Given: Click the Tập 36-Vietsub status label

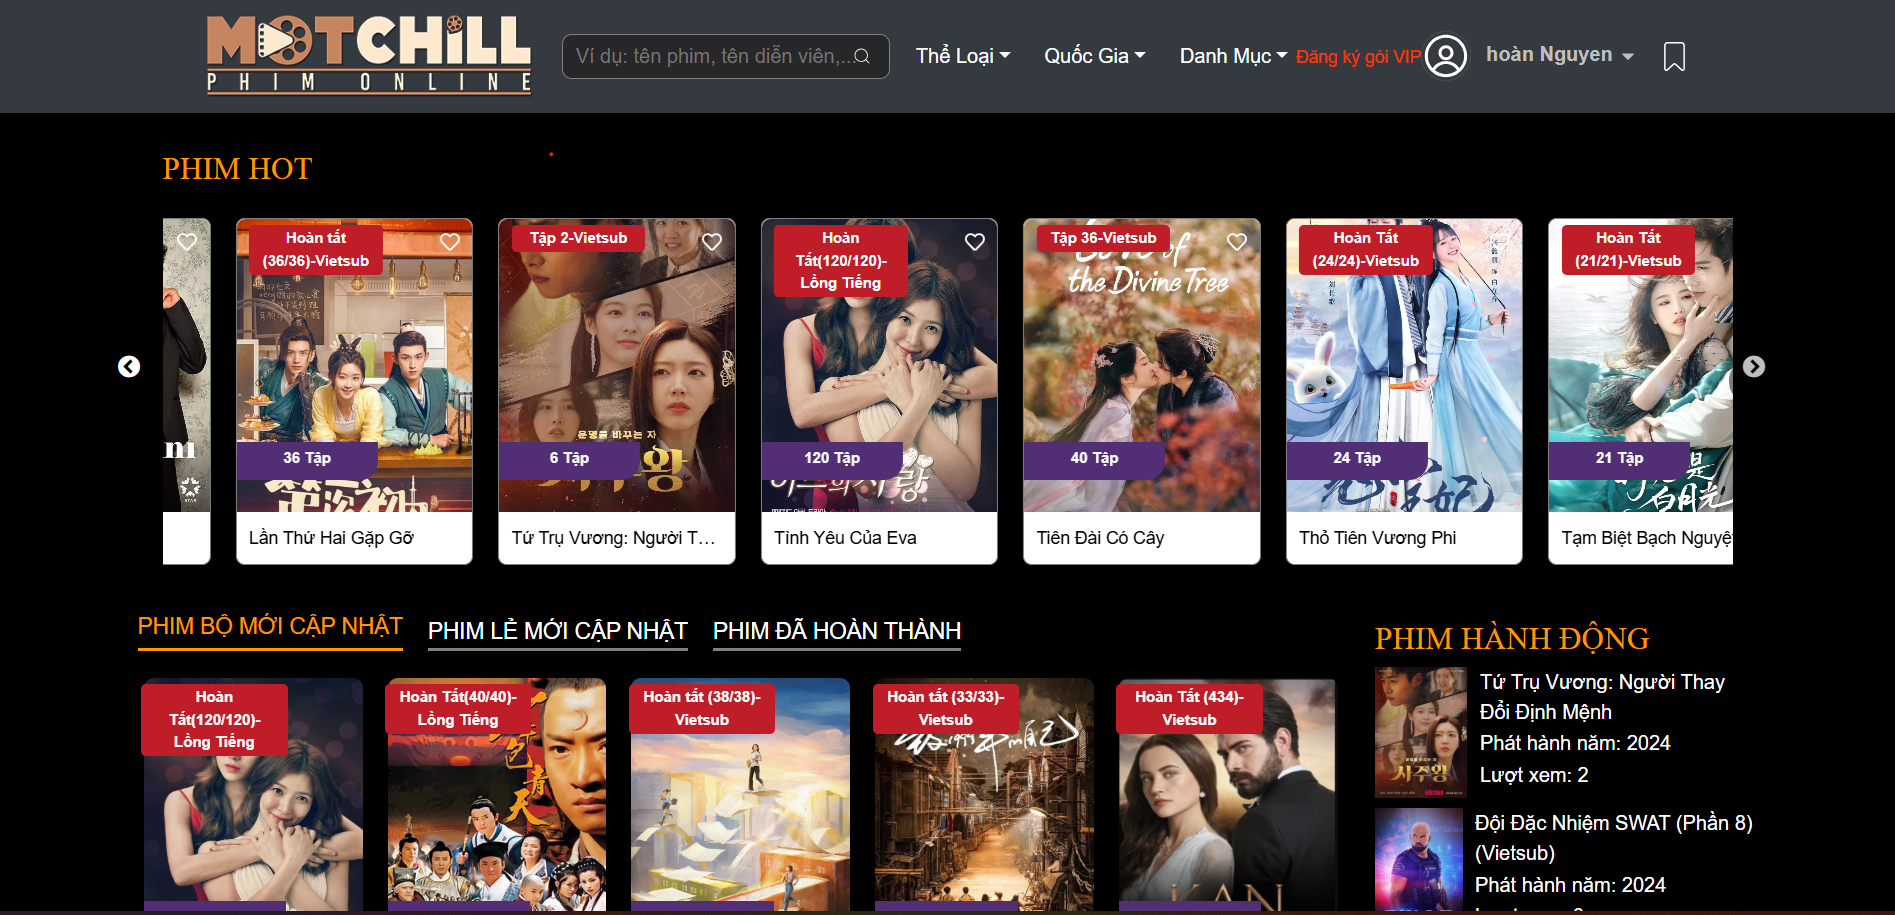Looking at the screenshot, I should [x=1103, y=238].
